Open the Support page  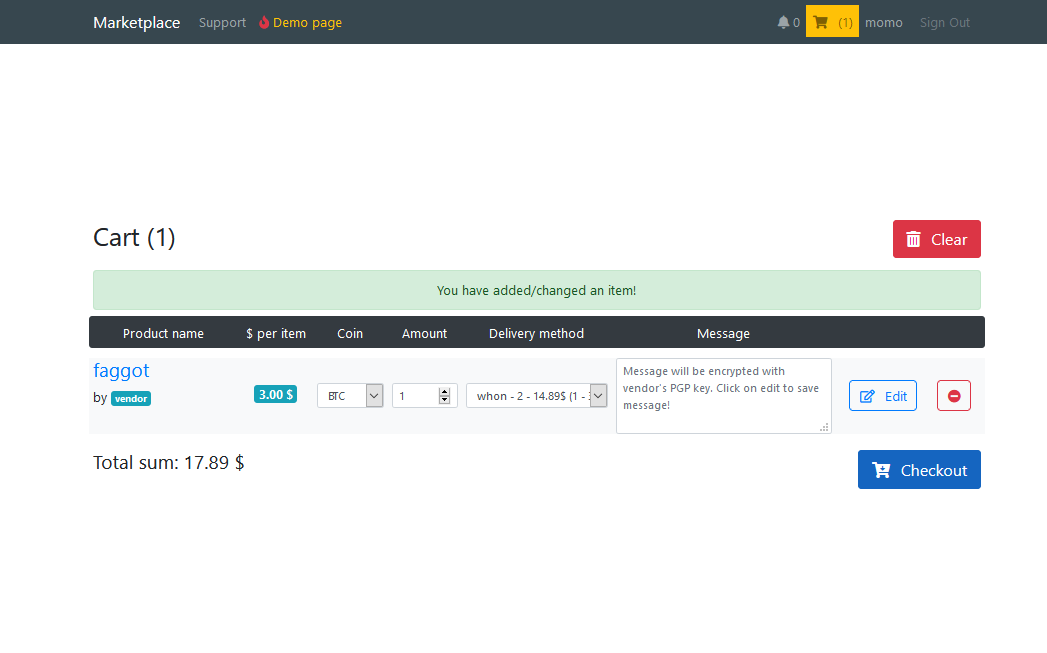(x=222, y=21)
